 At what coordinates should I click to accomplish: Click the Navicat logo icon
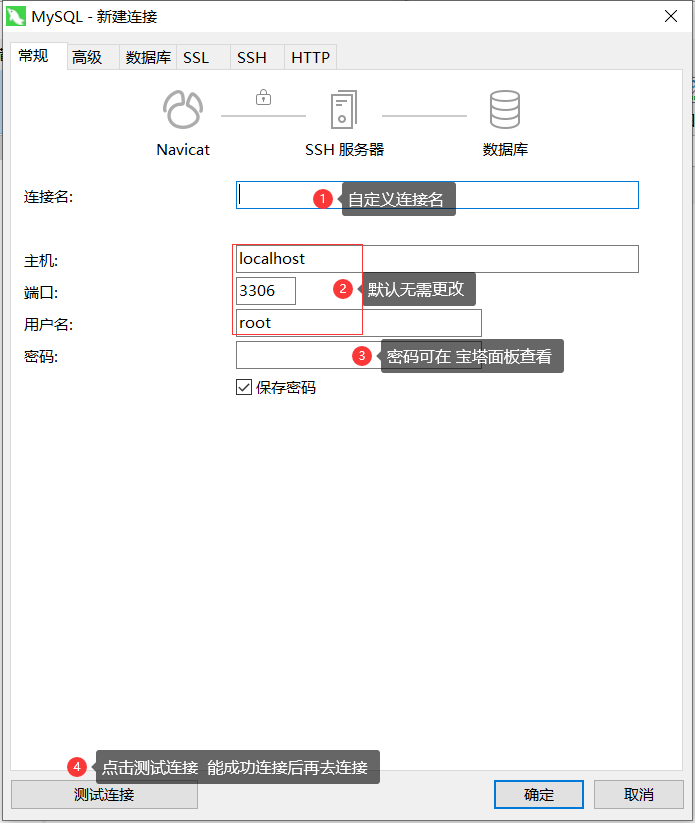coord(183,109)
